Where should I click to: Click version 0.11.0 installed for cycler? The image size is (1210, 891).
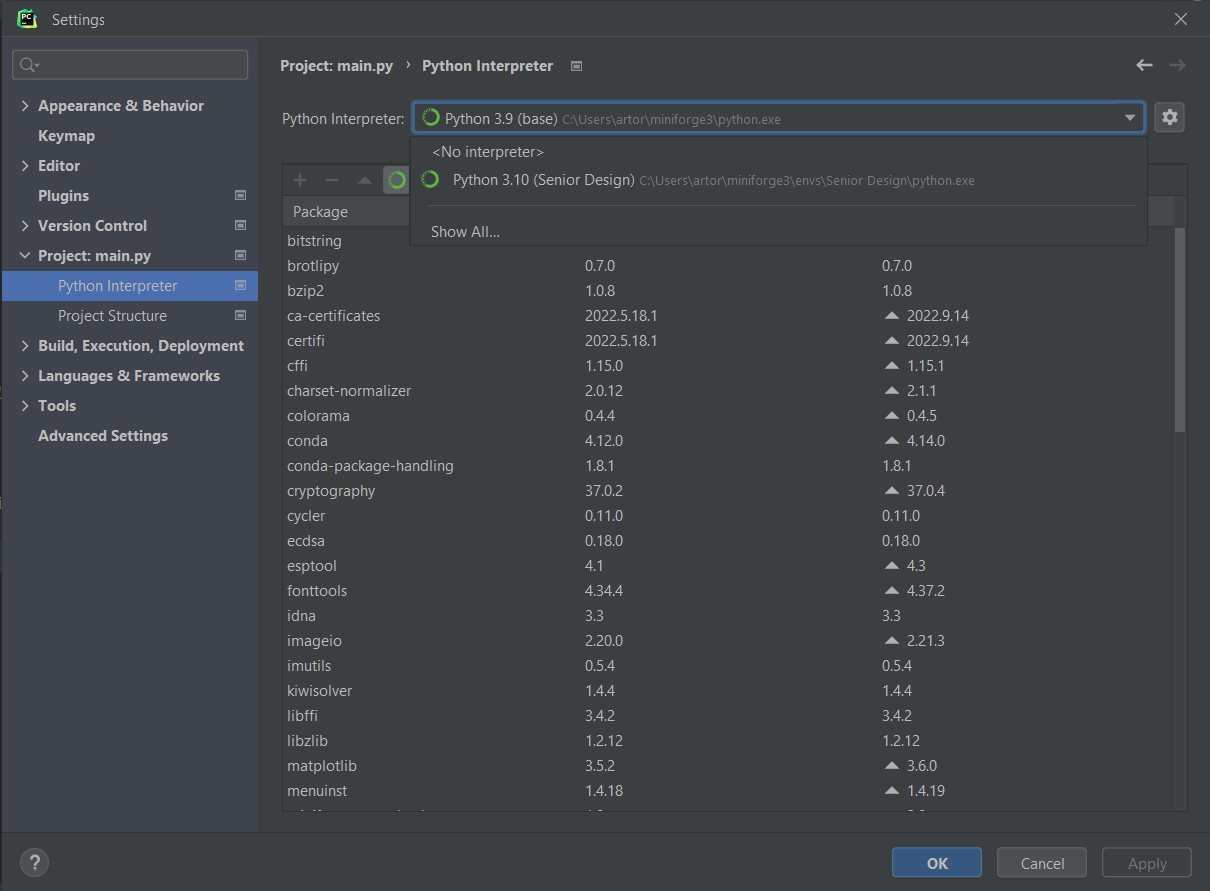[604, 516]
